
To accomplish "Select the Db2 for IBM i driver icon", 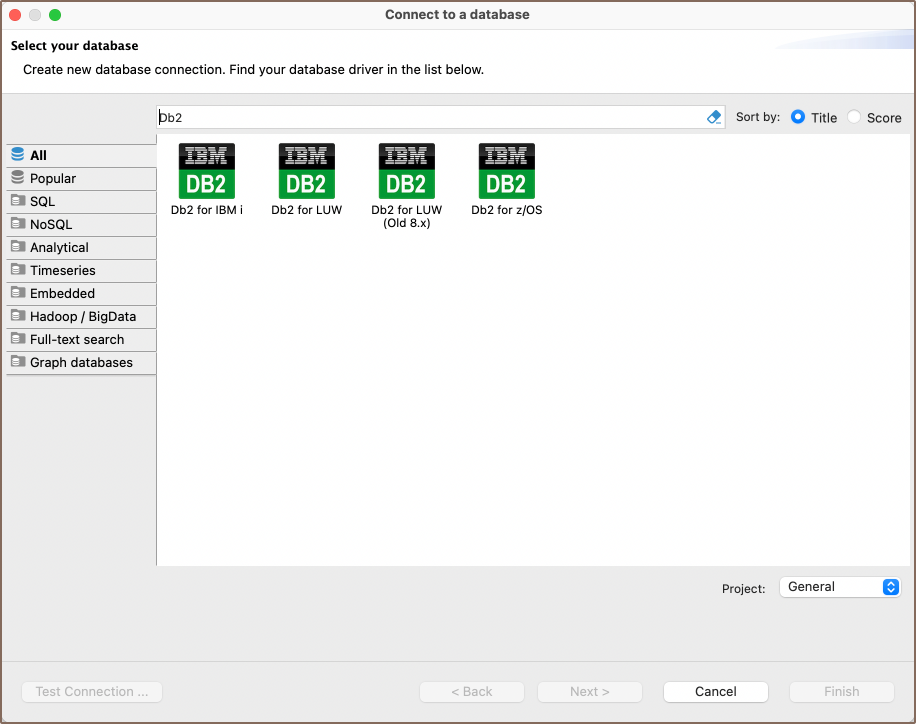I will tap(206, 171).
